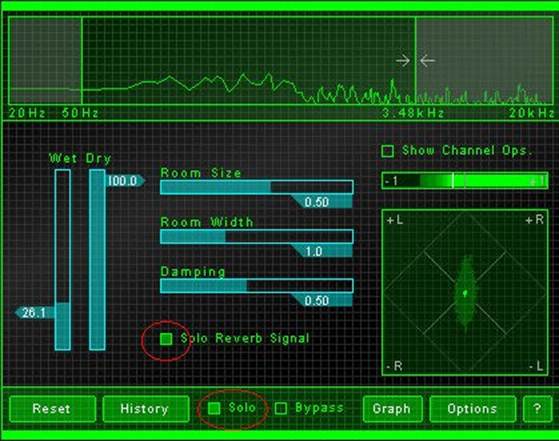Click the Room Size label
Screen dimensions: 559x441
point(201,173)
